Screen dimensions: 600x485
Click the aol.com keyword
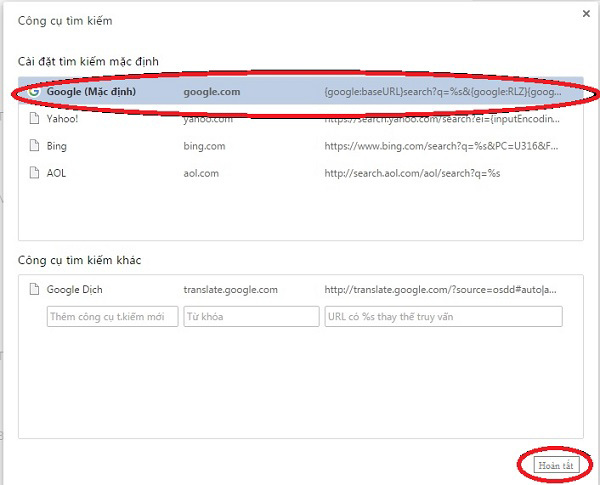click(x=205, y=172)
